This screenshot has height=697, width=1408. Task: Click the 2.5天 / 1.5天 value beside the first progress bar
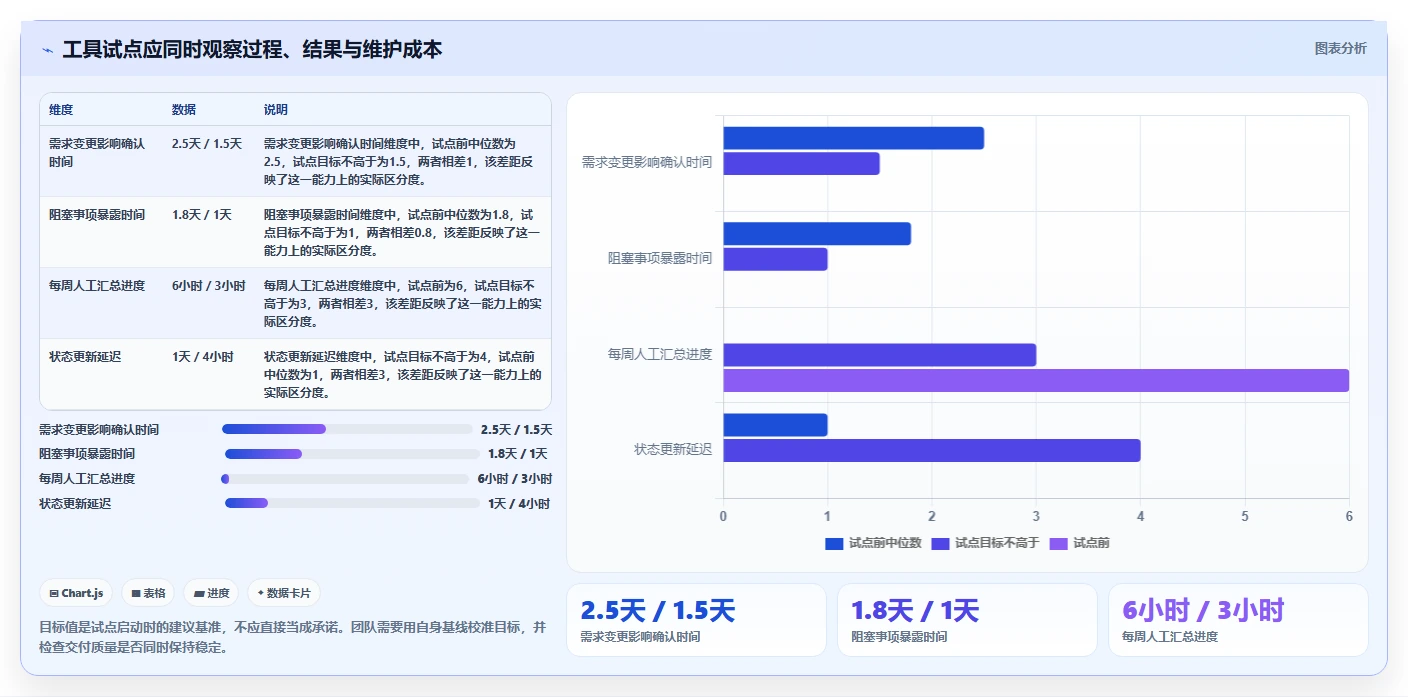tap(516, 430)
